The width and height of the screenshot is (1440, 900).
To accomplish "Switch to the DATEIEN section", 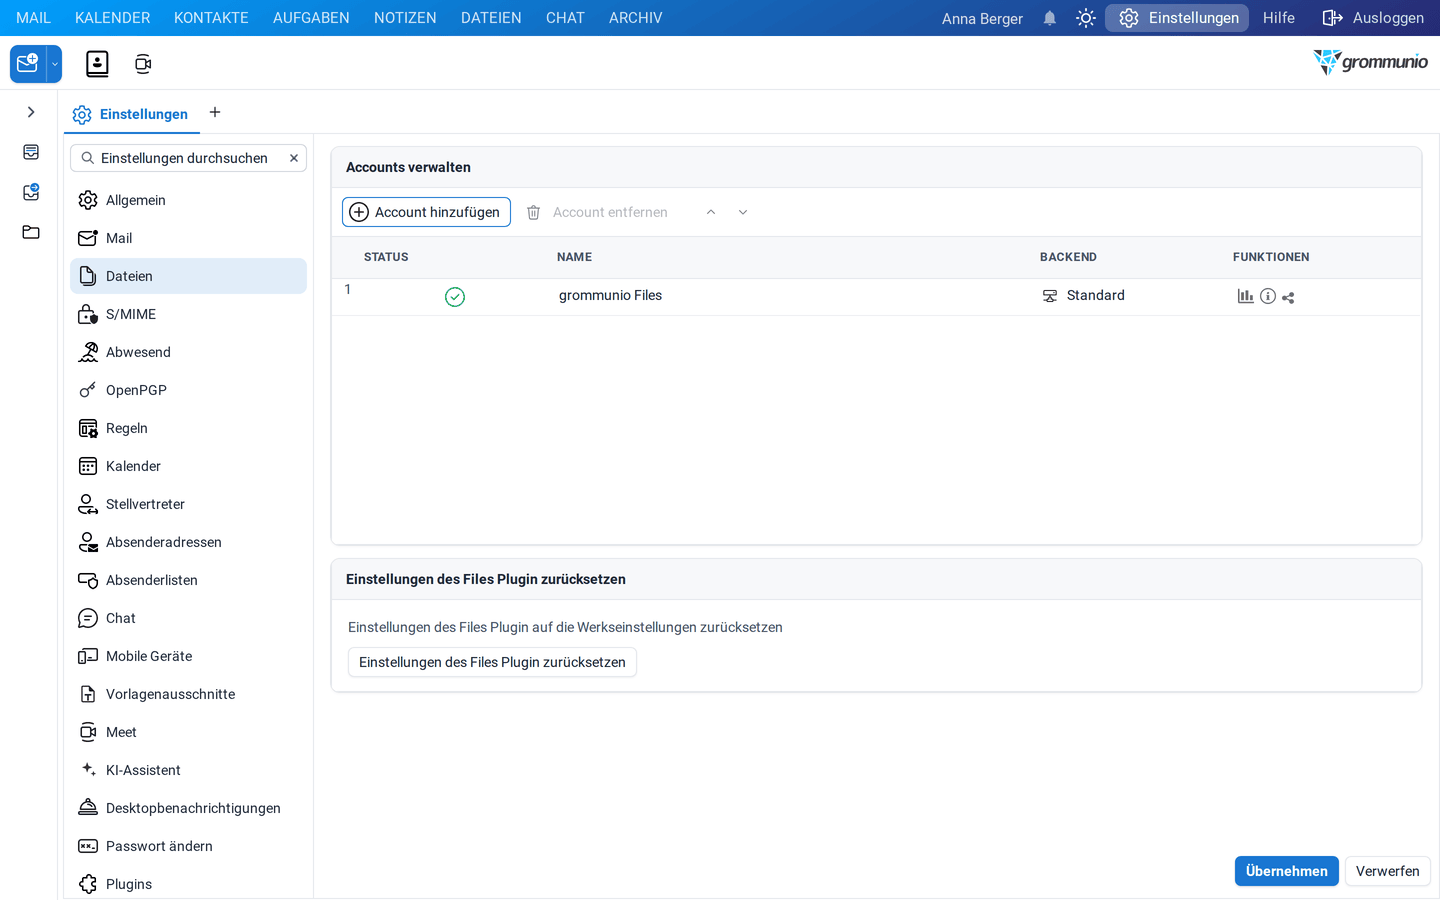I will [491, 18].
